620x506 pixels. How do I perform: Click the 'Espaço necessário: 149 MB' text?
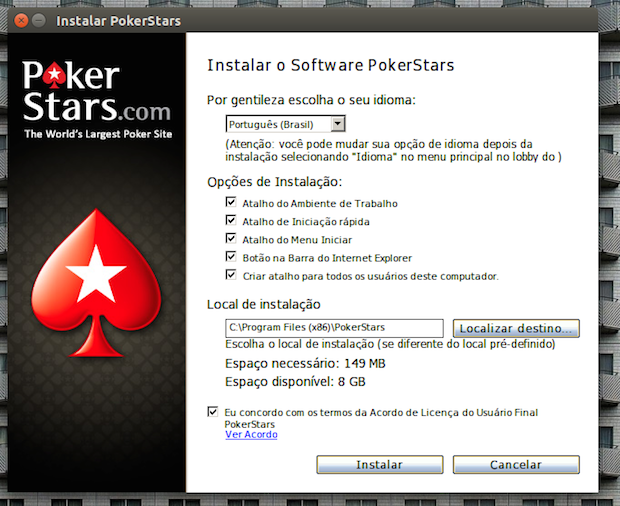(x=305, y=363)
